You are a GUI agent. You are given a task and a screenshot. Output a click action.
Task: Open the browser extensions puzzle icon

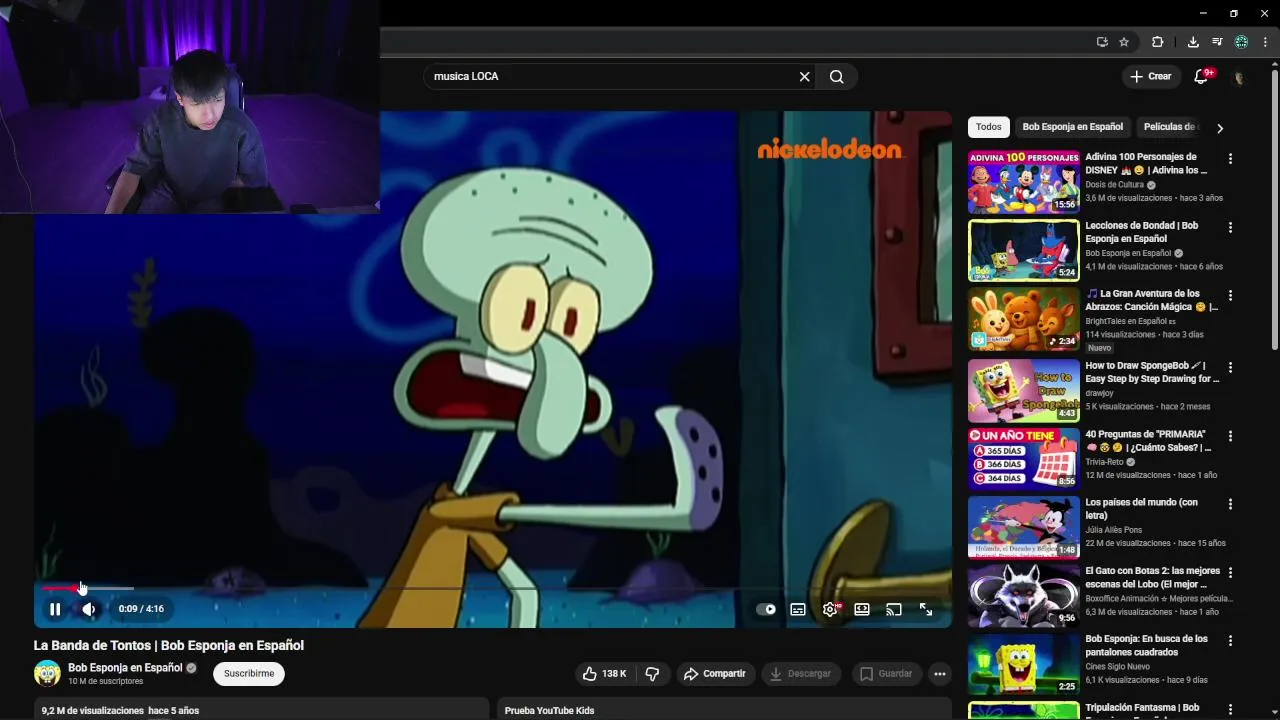[1158, 42]
